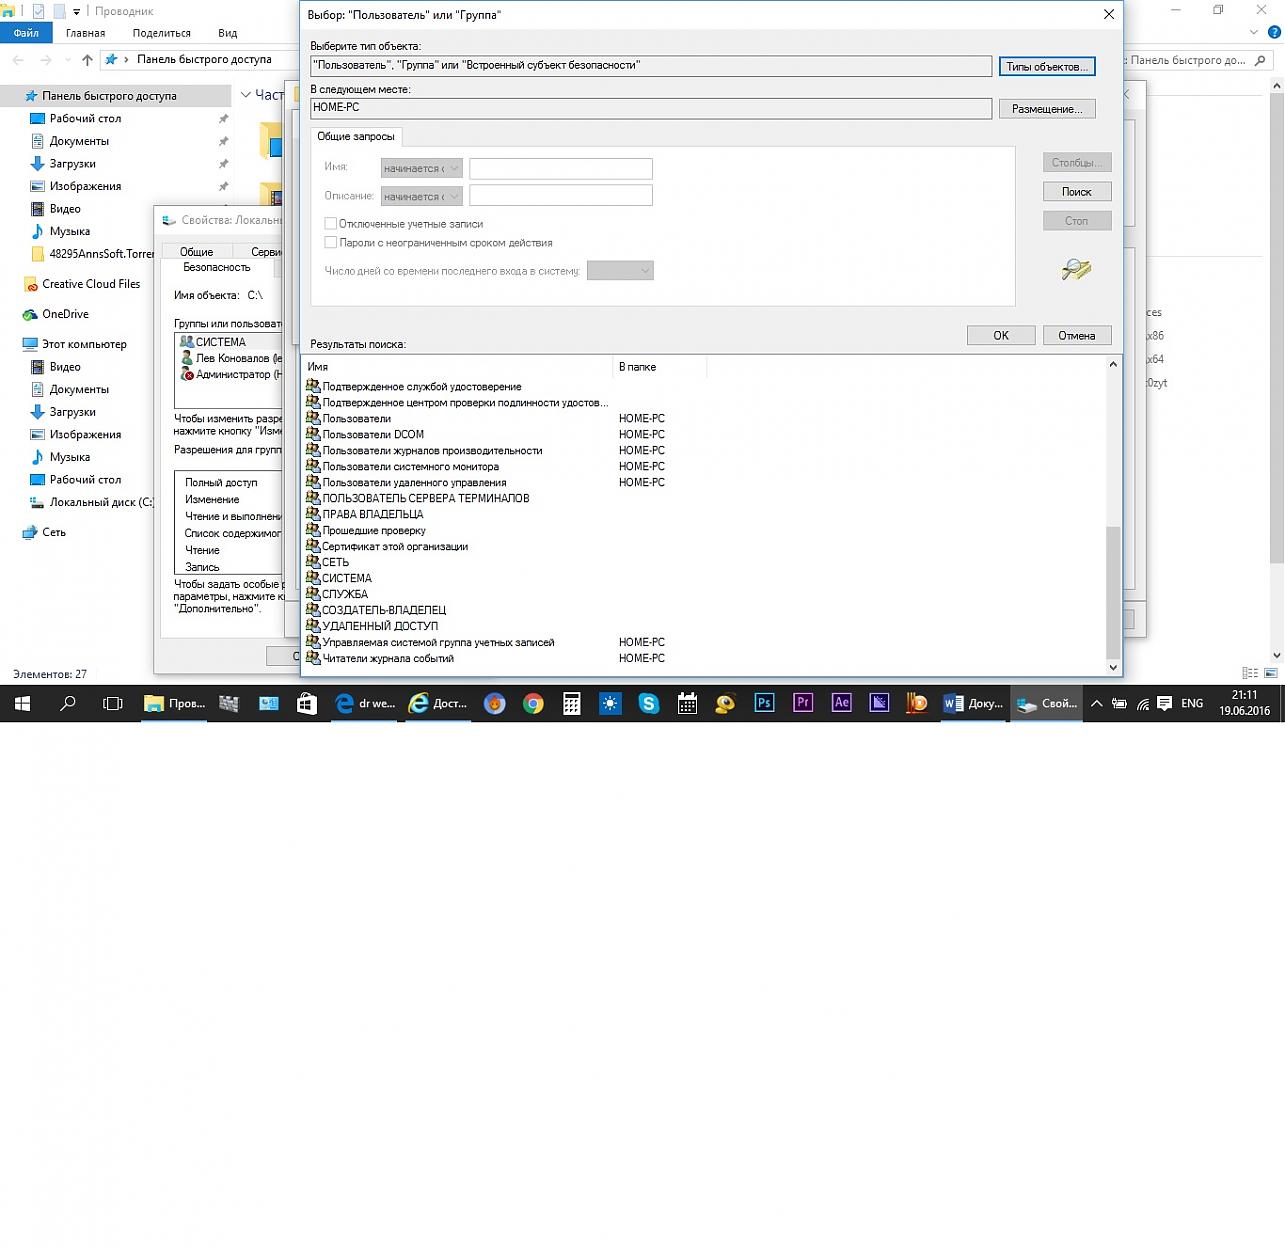Switch to Word document on the taskbar
This screenshot has width=1285, height=1250.
[x=972, y=703]
